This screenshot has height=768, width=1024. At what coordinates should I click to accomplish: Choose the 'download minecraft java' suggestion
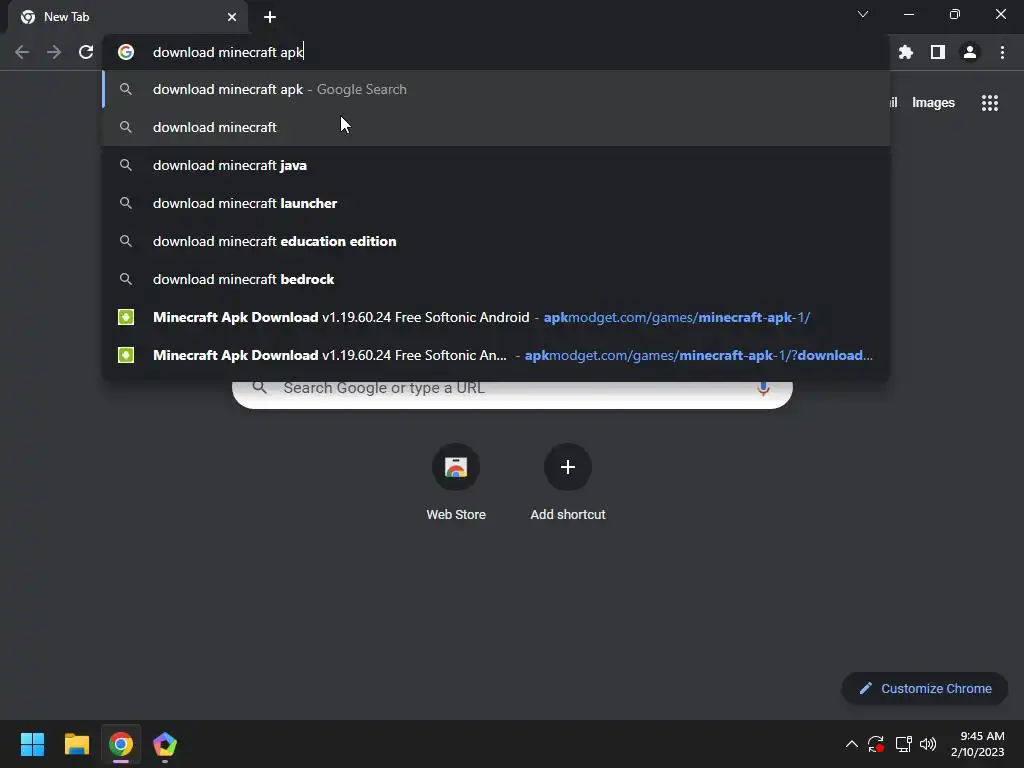[496, 165]
